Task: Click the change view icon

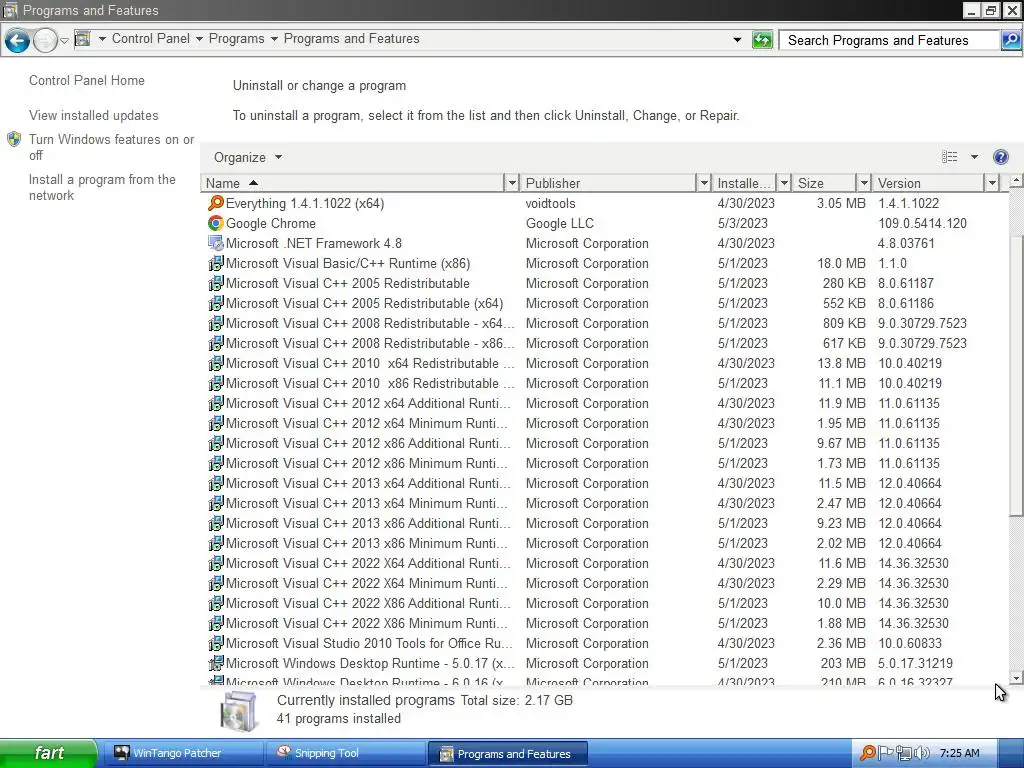Action: (950, 157)
